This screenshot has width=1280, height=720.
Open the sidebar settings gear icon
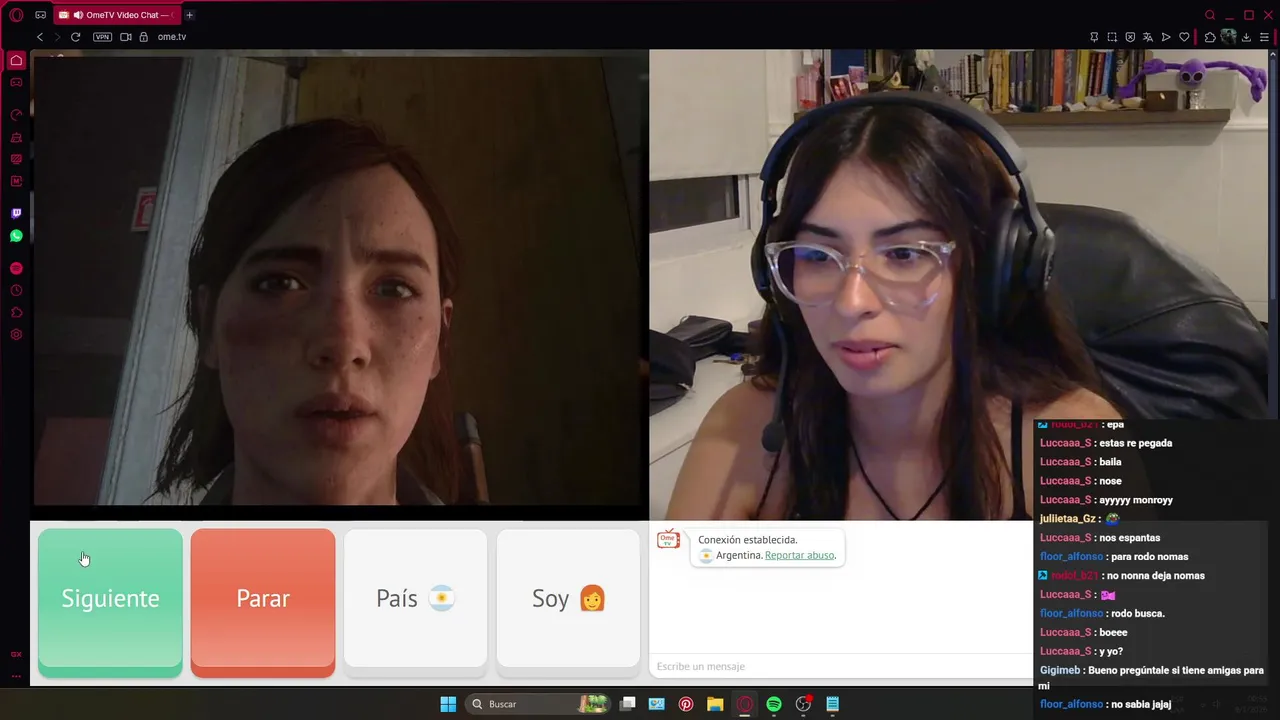16,334
